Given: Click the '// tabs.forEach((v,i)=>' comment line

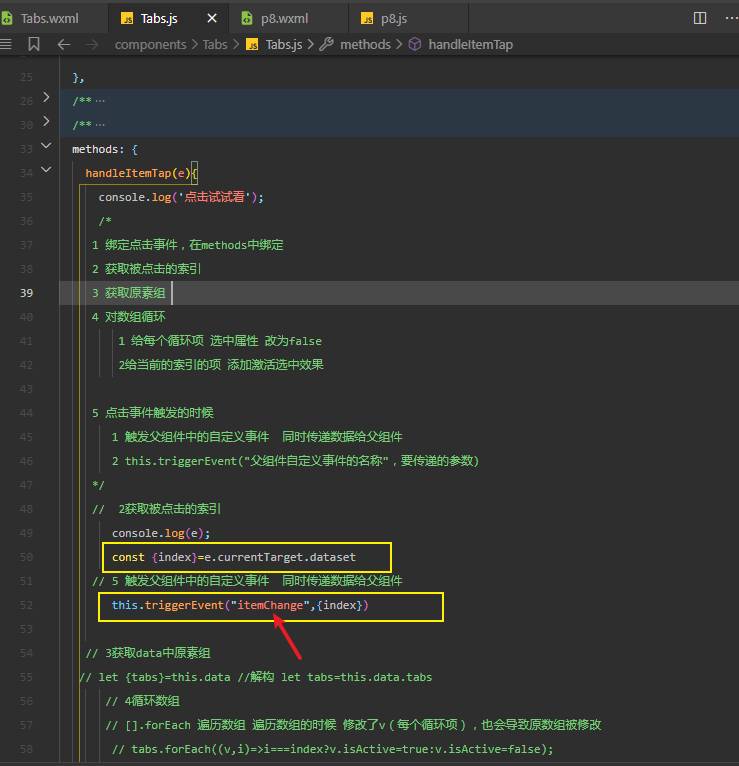Looking at the screenshot, I should (x=333, y=748).
